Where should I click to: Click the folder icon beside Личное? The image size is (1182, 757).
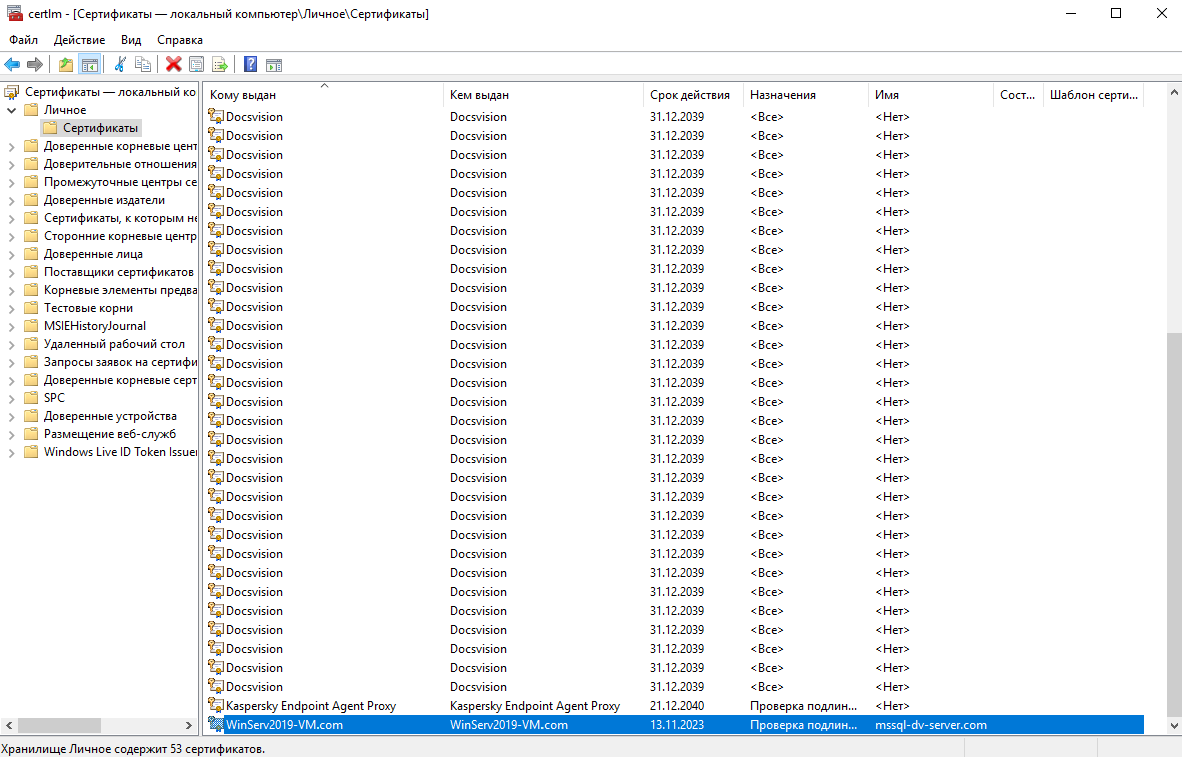click(x=31, y=110)
